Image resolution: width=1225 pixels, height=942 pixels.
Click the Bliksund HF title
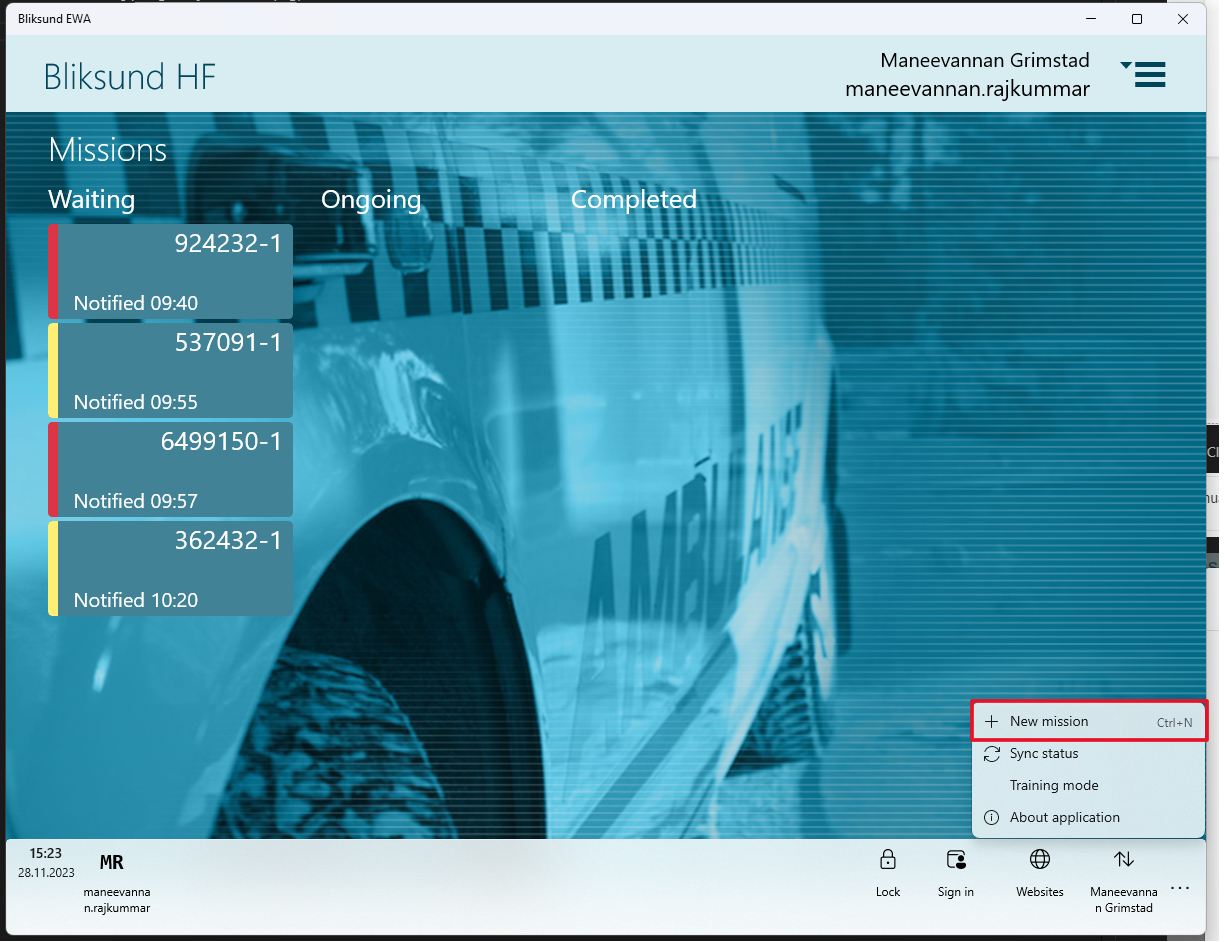coord(130,77)
